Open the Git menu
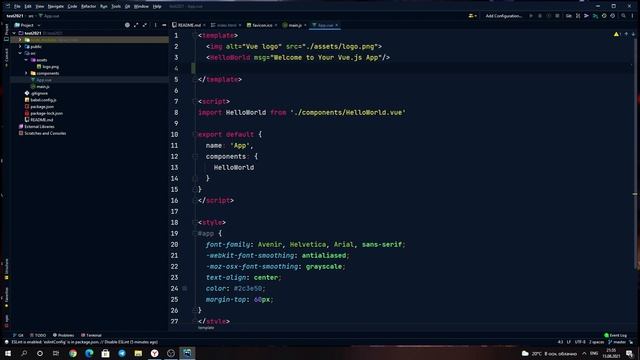Image resolution: width=640 pixels, height=360 pixels. [127, 7]
